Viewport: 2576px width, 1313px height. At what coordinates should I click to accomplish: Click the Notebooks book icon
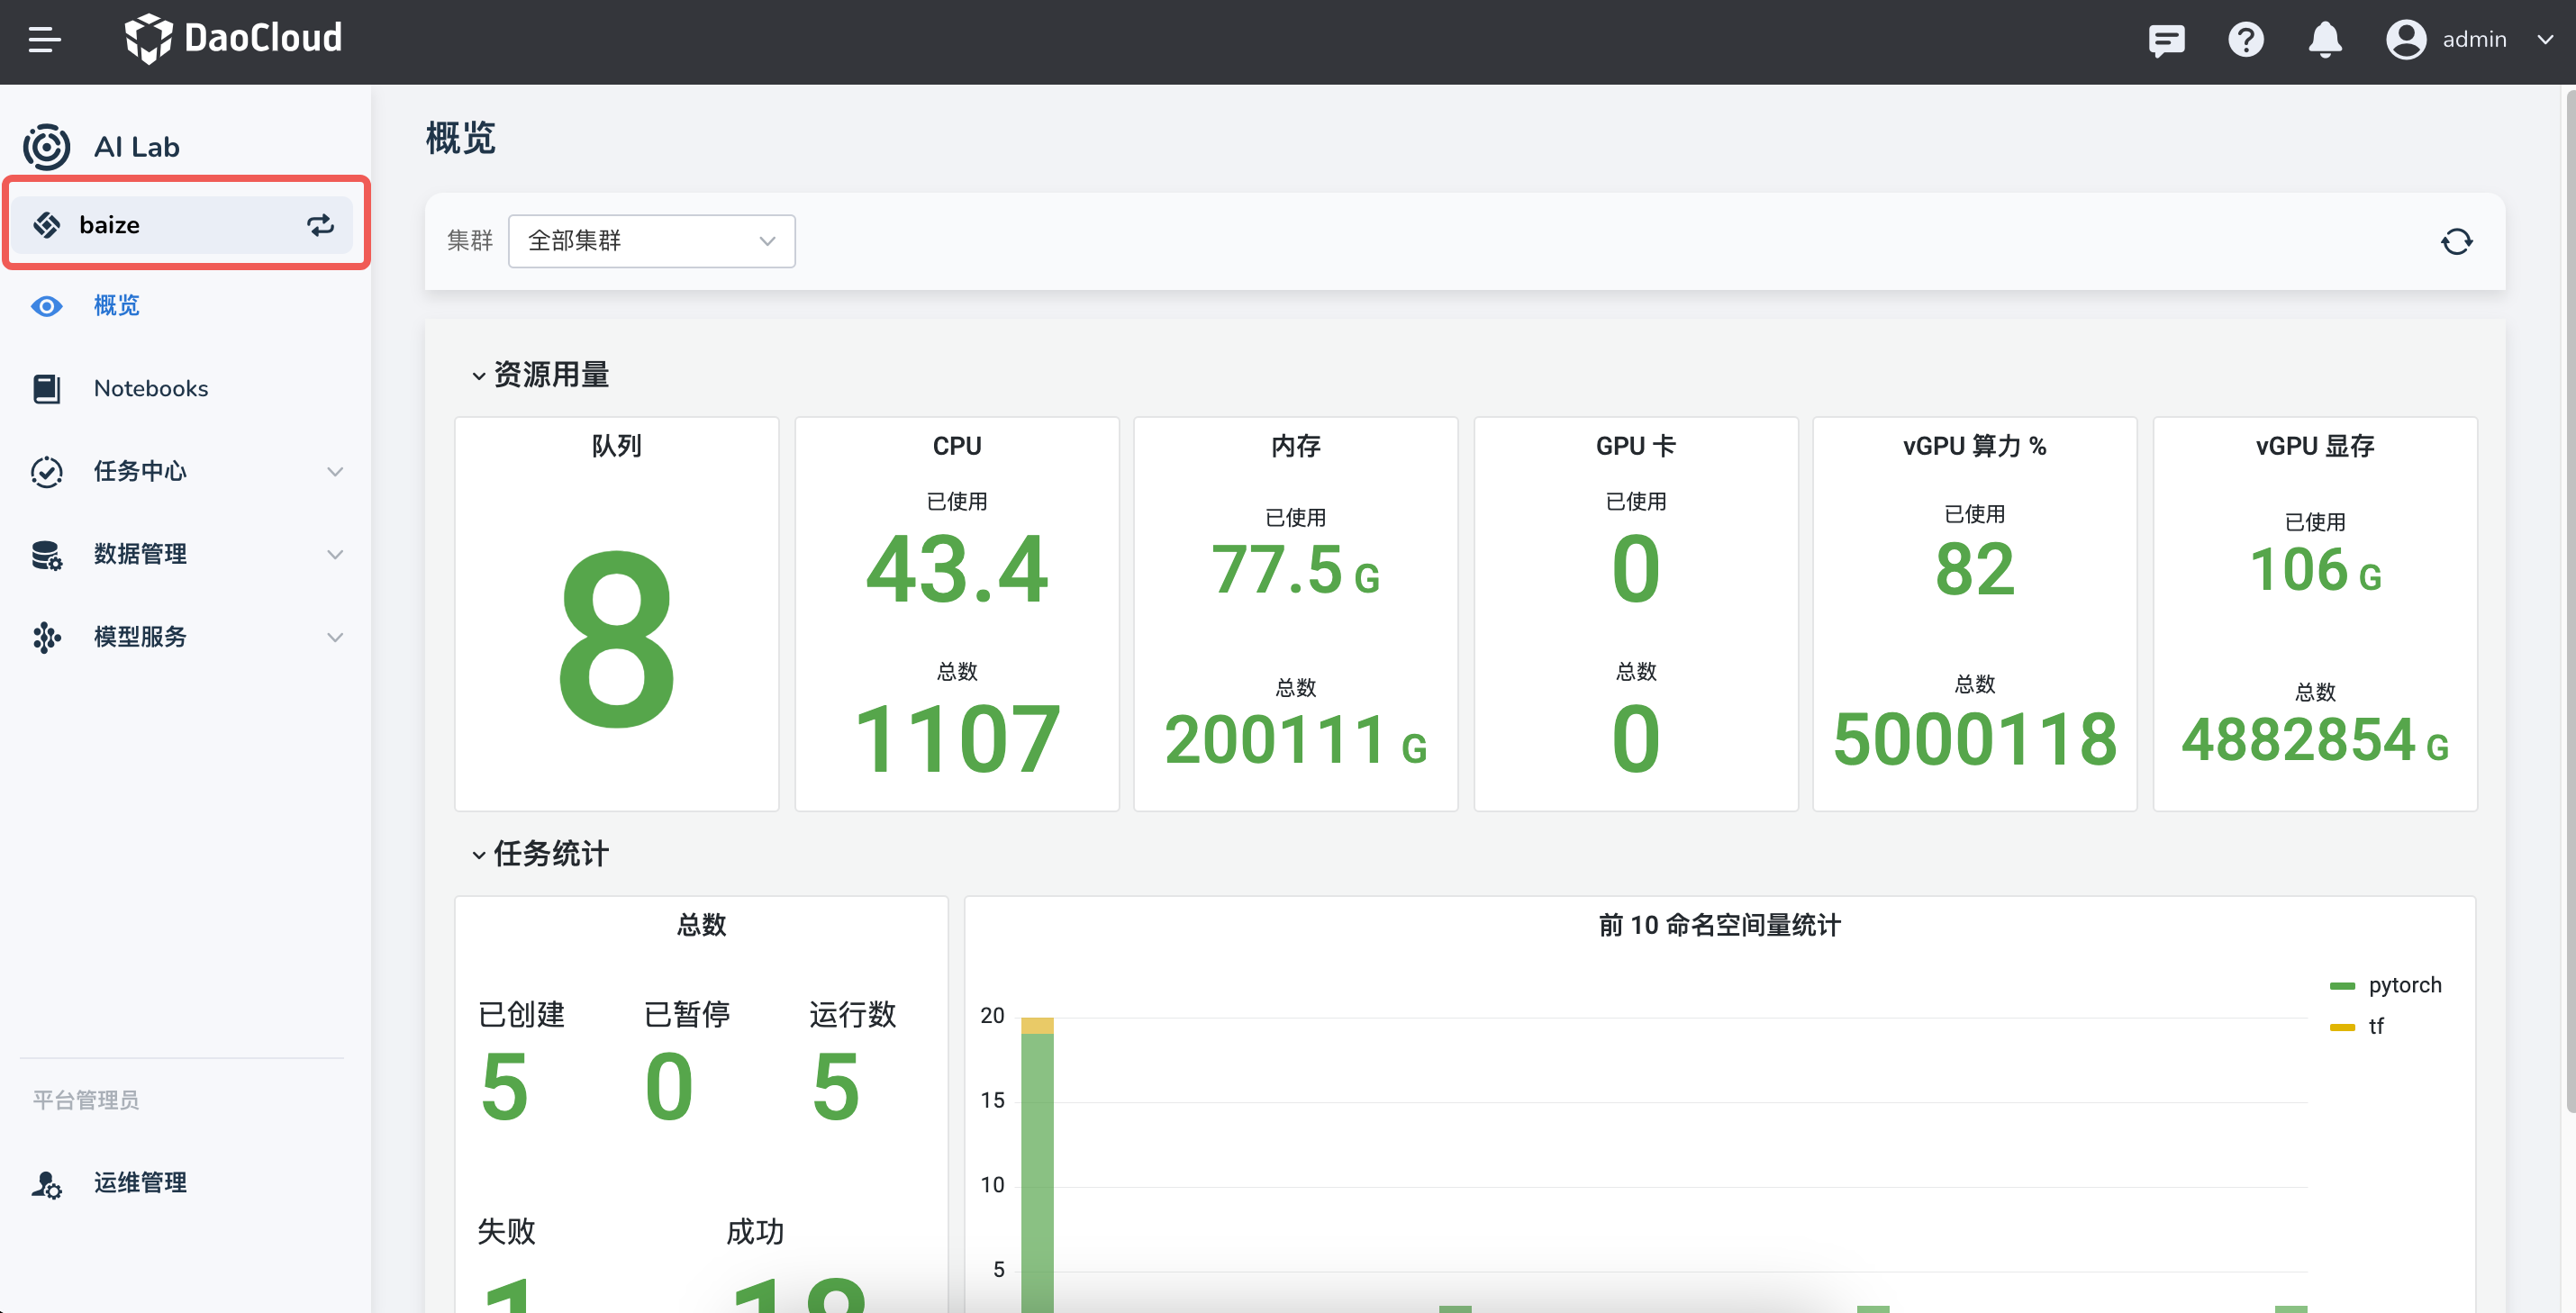[x=46, y=388]
